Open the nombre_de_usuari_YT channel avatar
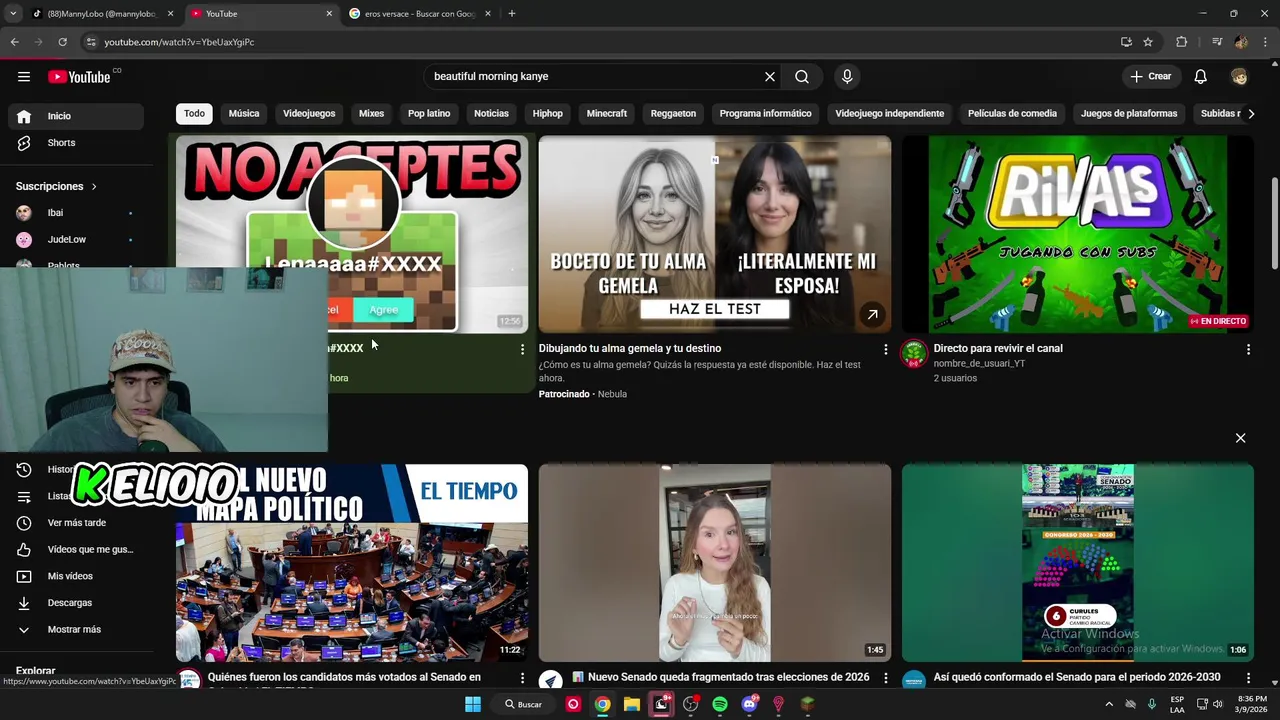Screen dimensions: 1280x720 (914, 354)
